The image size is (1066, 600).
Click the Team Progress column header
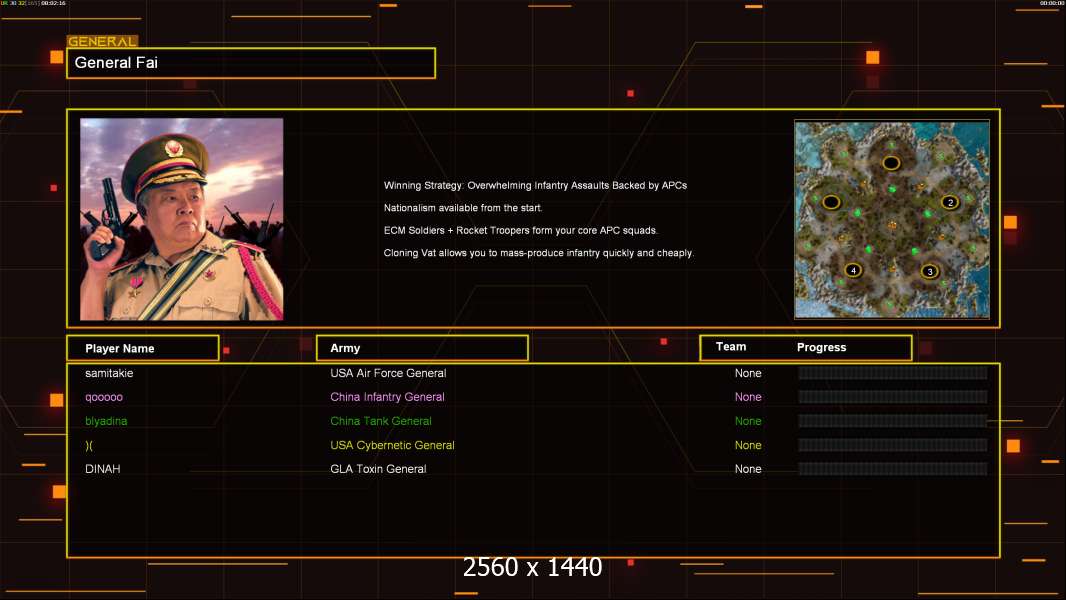(805, 347)
